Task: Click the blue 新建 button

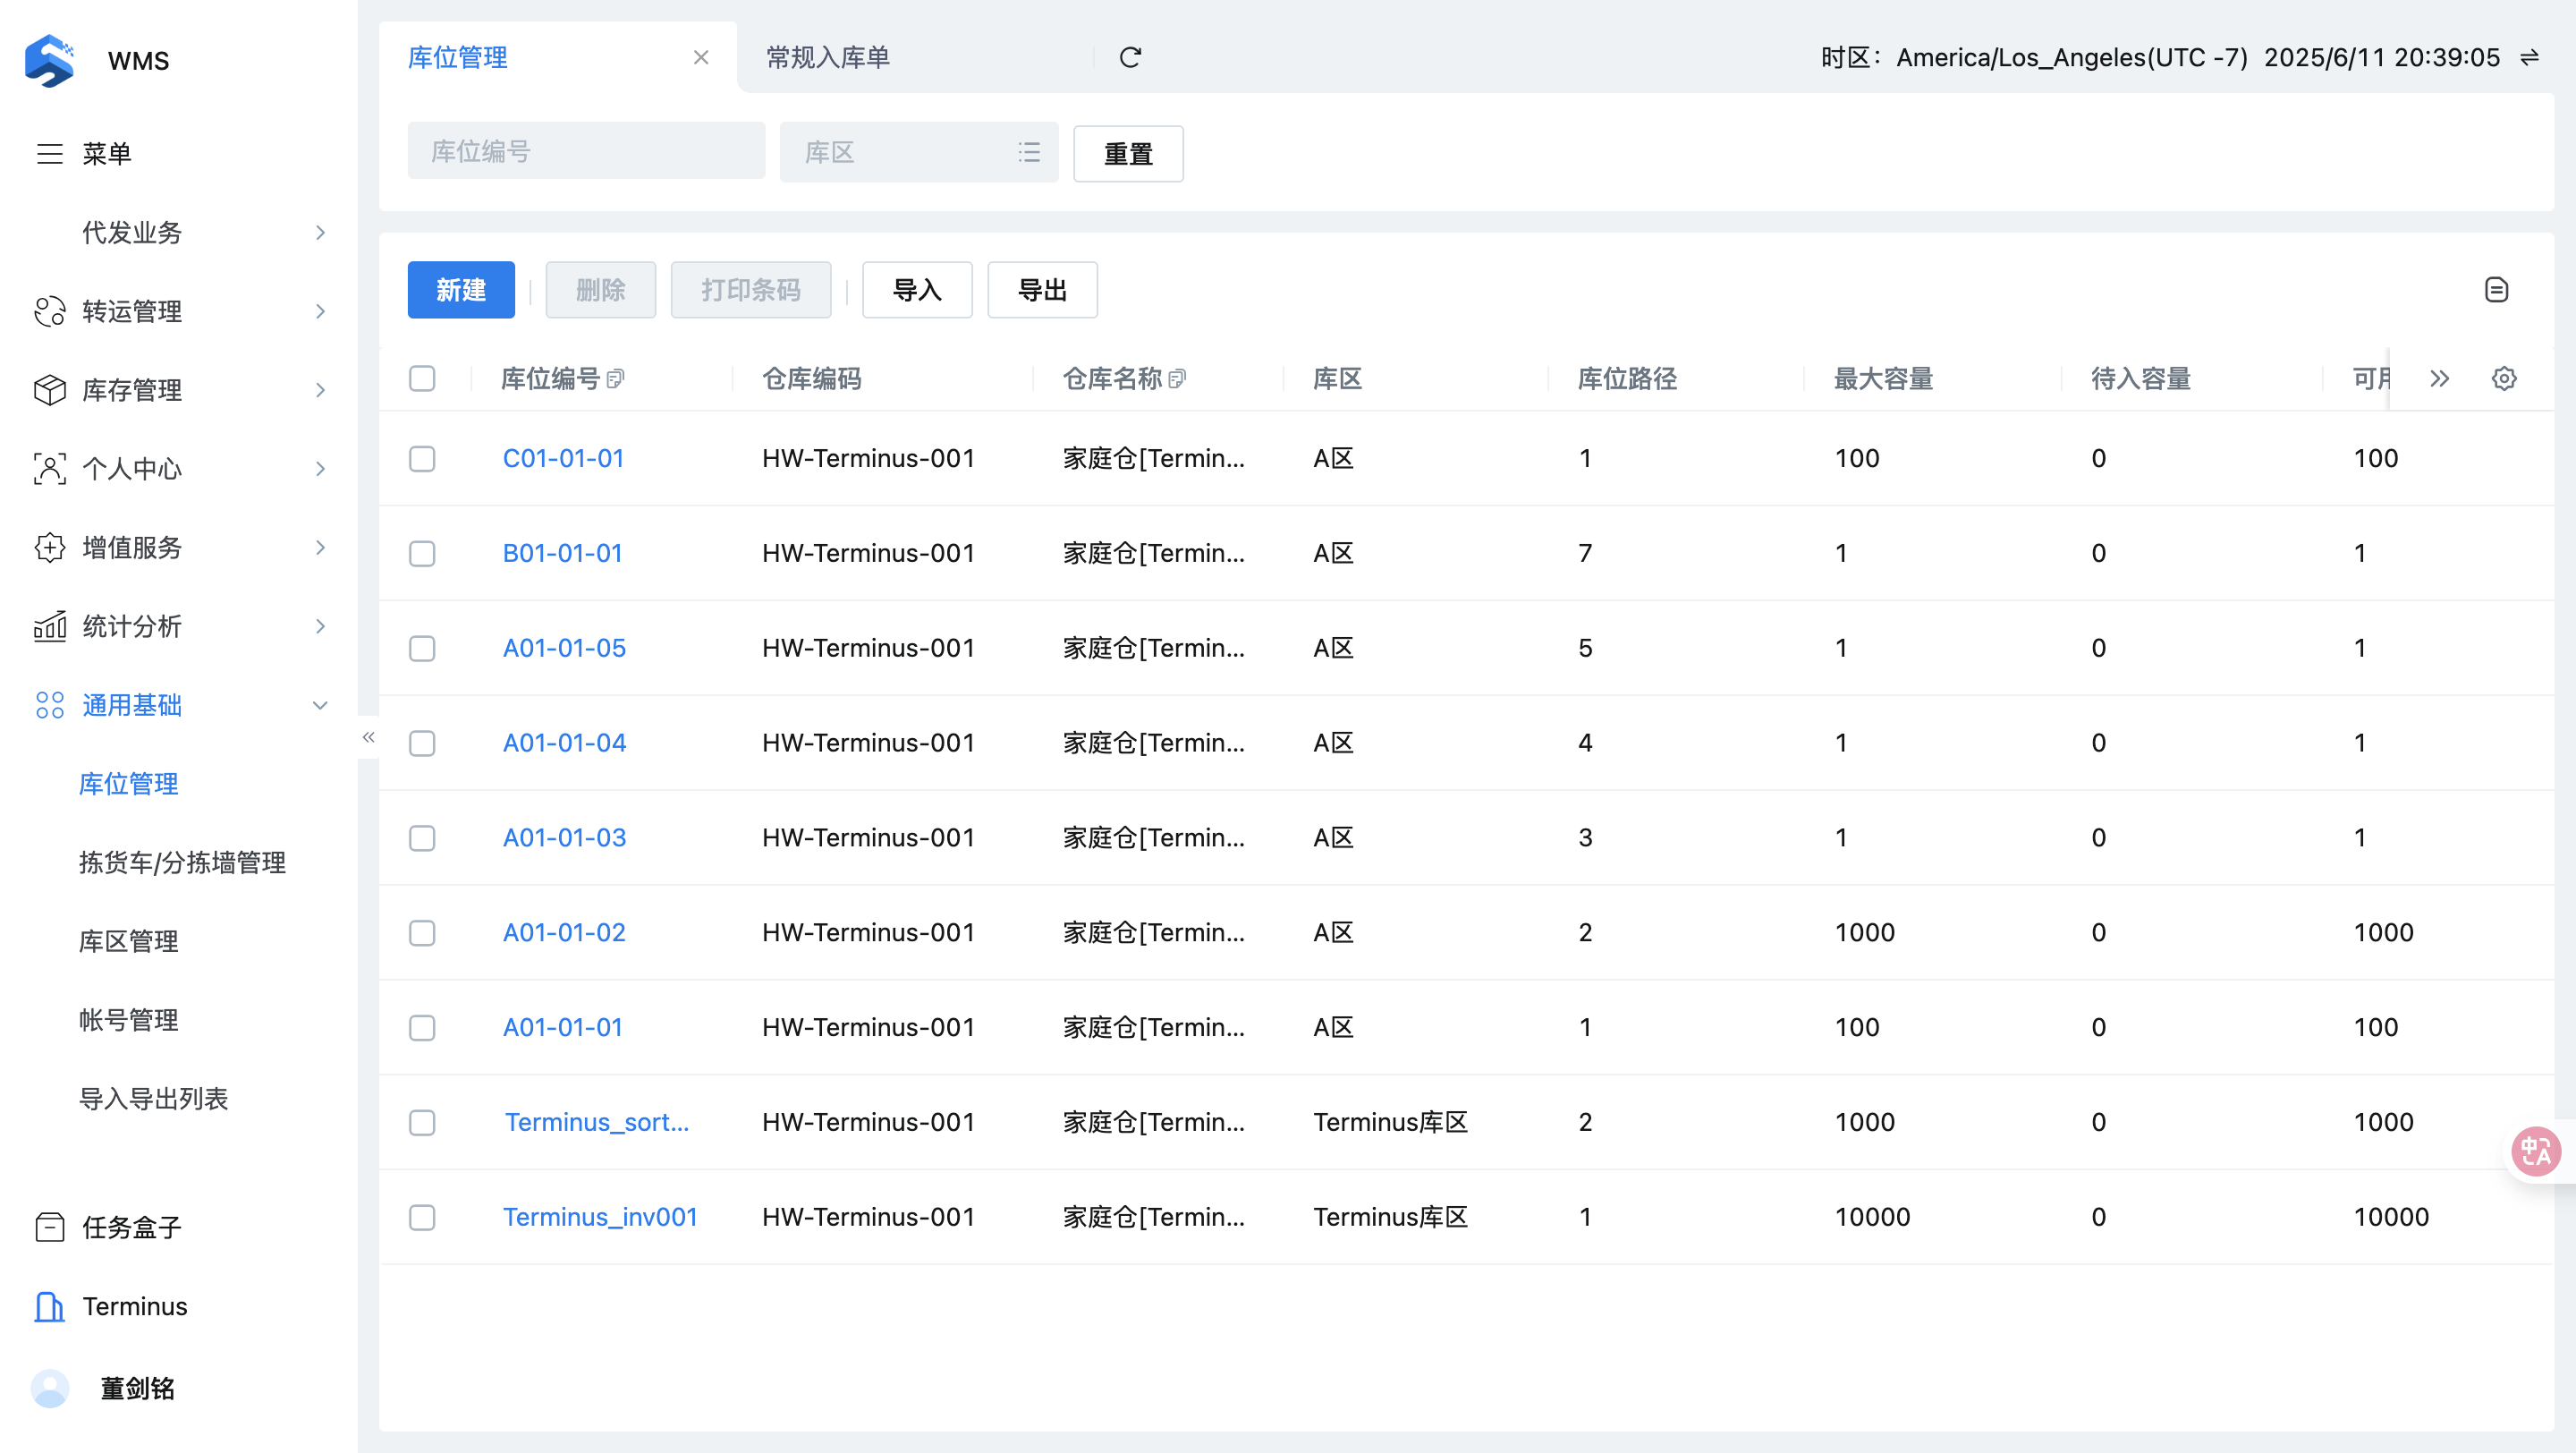Action: tap(461, 290)
